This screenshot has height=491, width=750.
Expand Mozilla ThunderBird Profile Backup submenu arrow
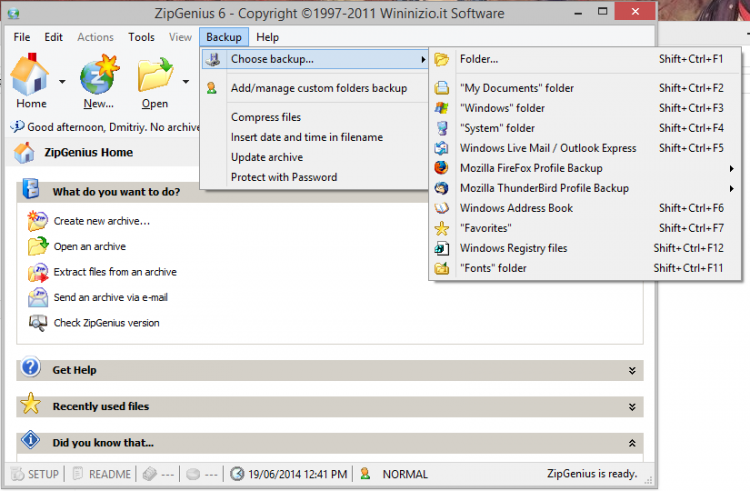pos(731,188)
